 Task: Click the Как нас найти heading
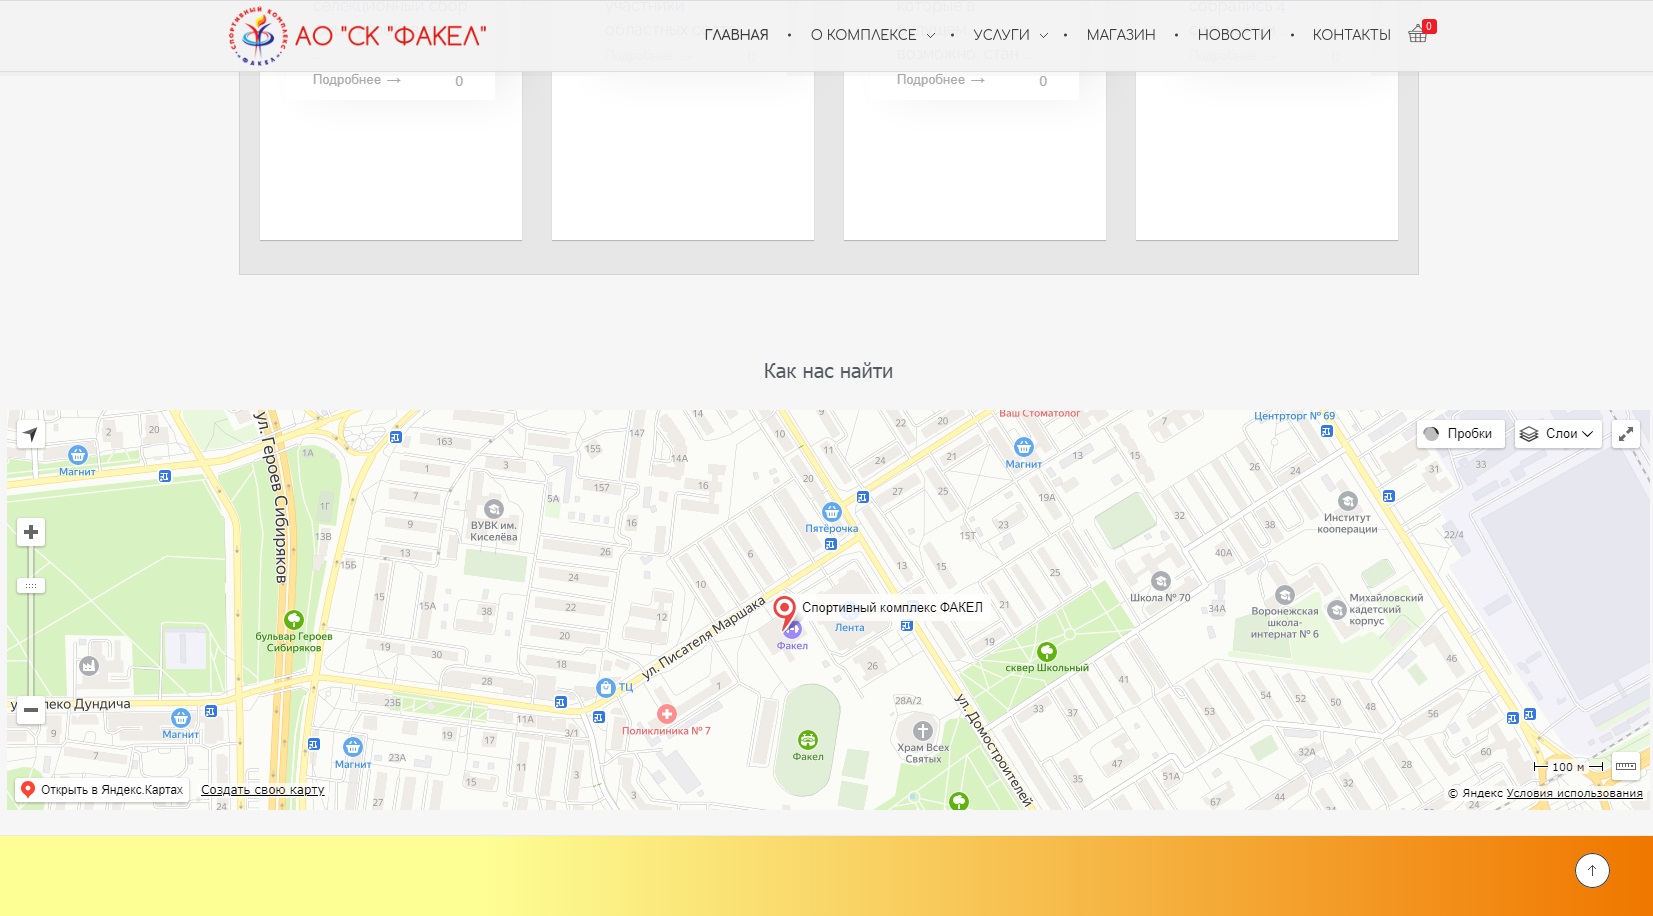tap(828, 371)
